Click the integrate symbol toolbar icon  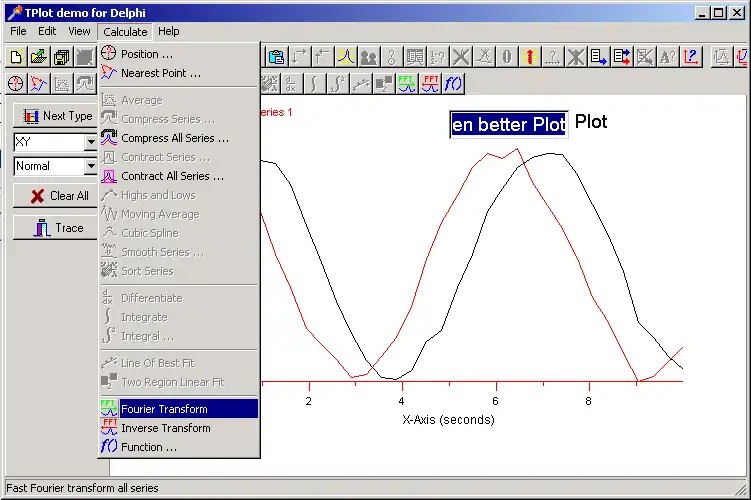[314, 84]
